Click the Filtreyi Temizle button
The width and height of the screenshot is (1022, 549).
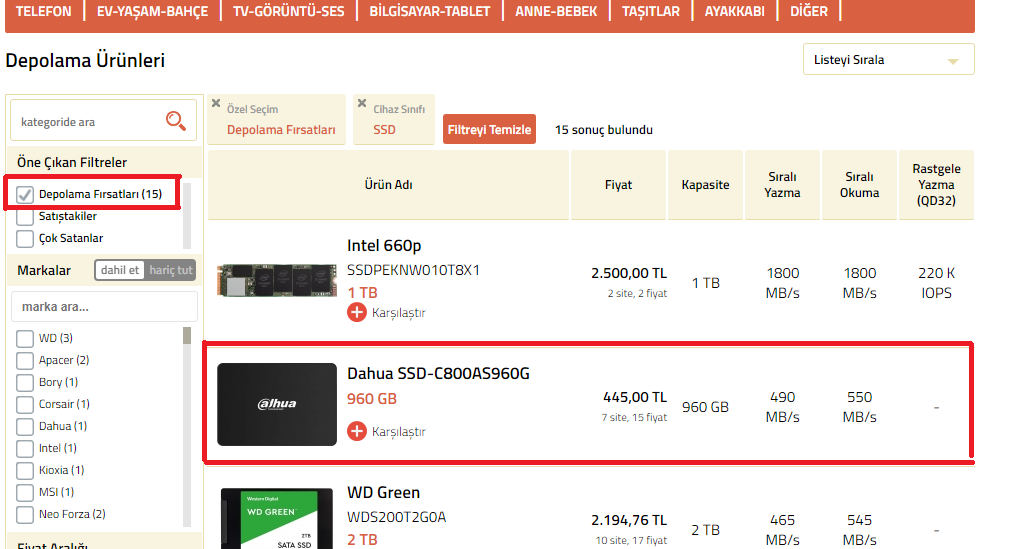click(489, 129)
